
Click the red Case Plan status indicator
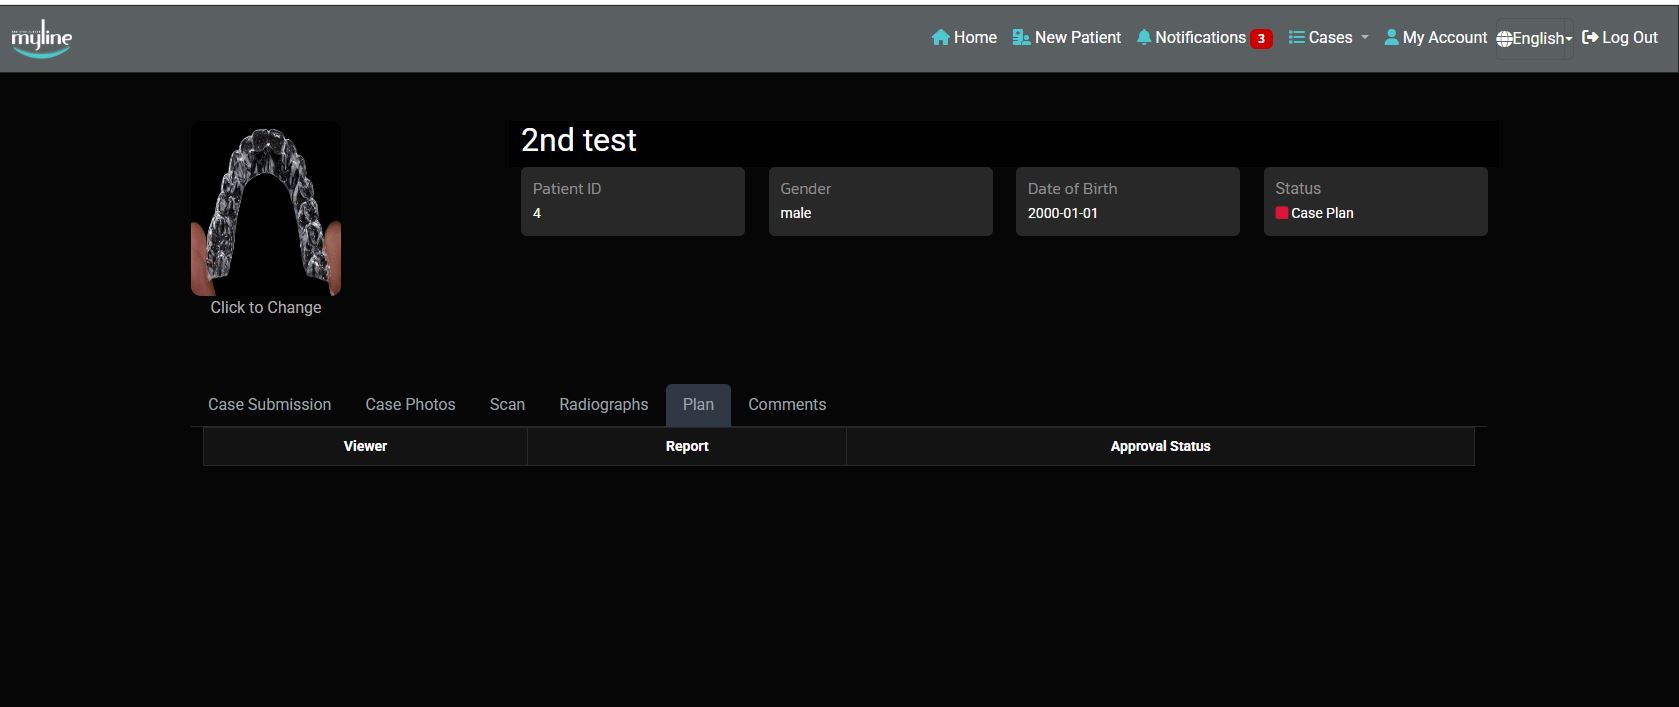(x=1282, y=213)
